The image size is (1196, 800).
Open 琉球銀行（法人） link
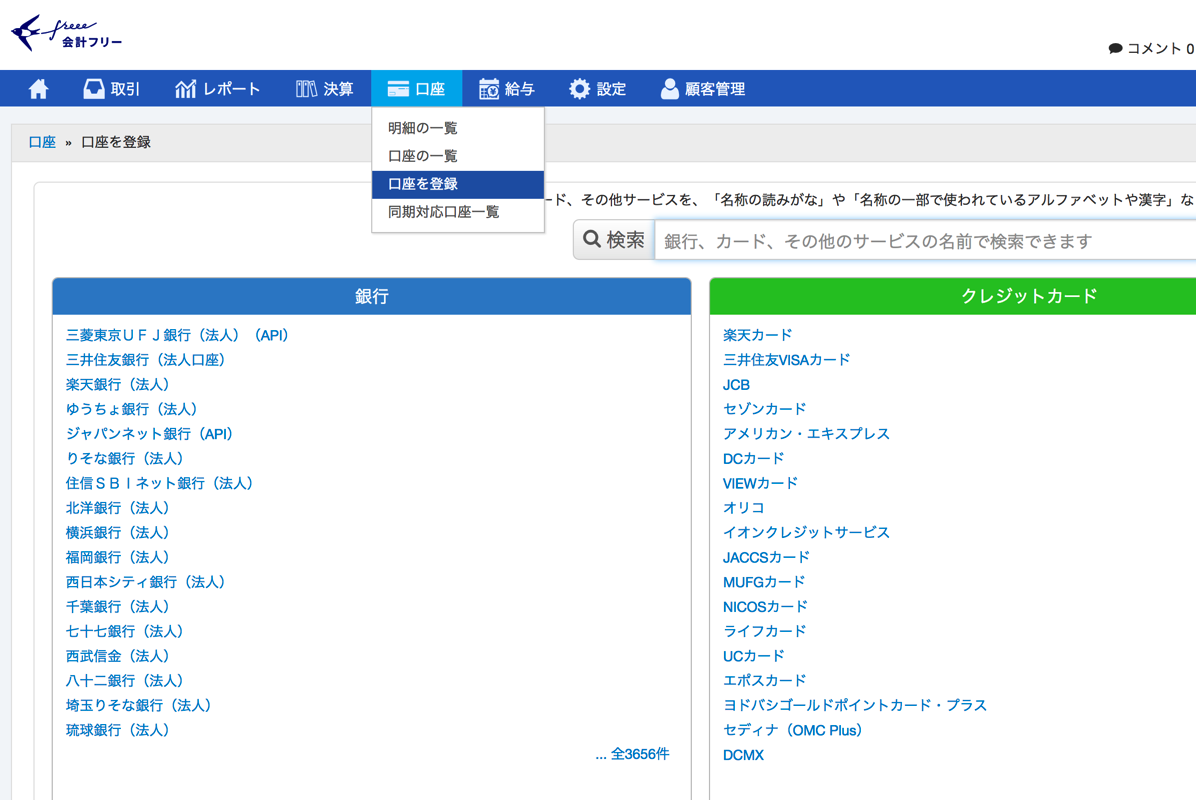click(x=117, y=731)
